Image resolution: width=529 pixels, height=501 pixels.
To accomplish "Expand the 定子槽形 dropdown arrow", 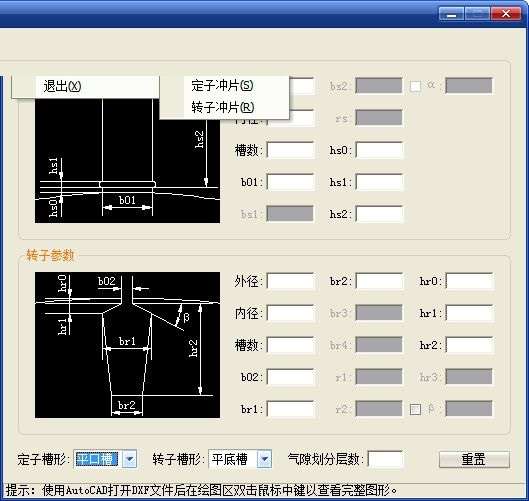I will 130,459.
